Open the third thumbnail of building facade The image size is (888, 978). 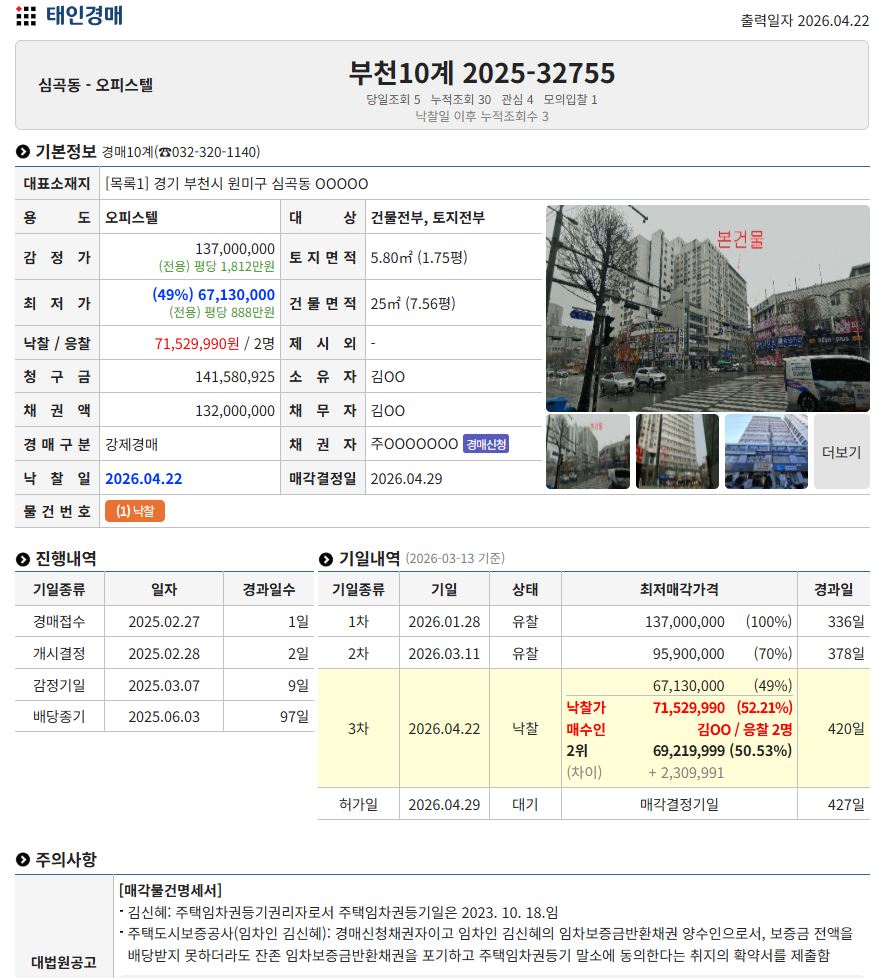click(766, 452)
